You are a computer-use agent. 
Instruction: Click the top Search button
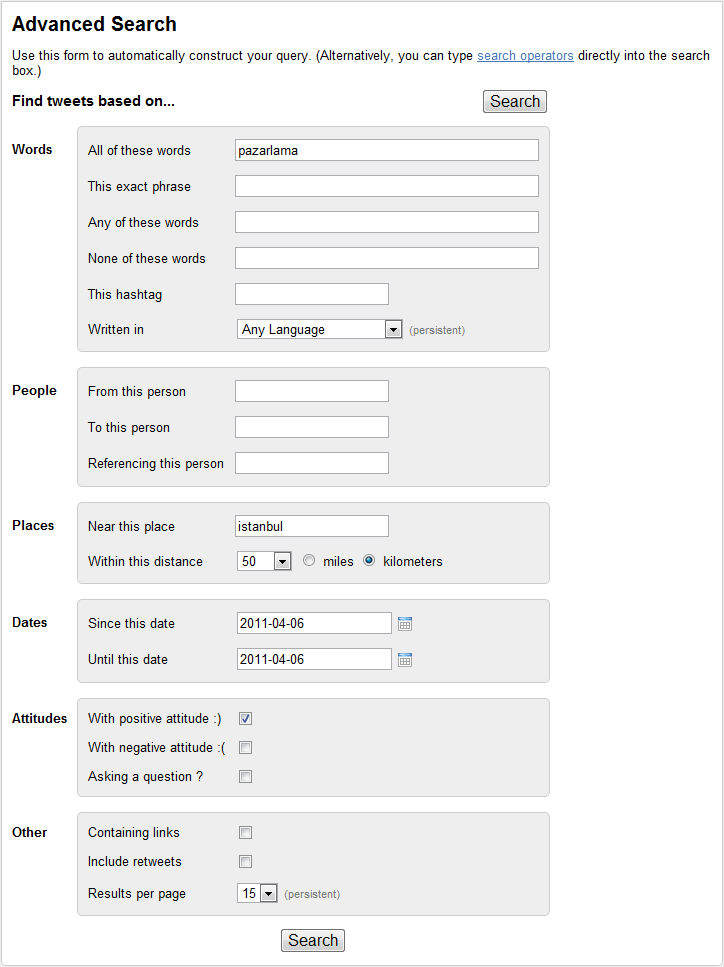click(x=515, y=101)
